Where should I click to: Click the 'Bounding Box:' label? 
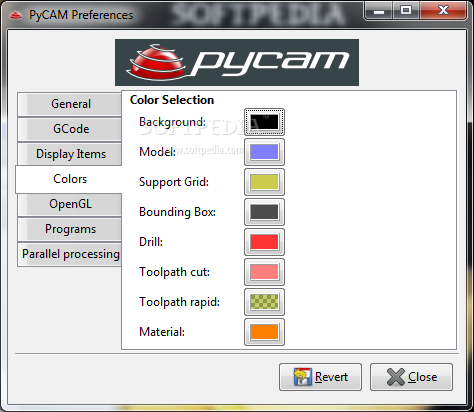coord(178,212)
